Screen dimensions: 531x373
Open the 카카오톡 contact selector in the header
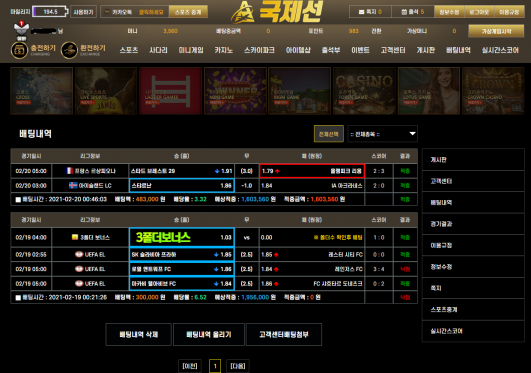point(134,12)
